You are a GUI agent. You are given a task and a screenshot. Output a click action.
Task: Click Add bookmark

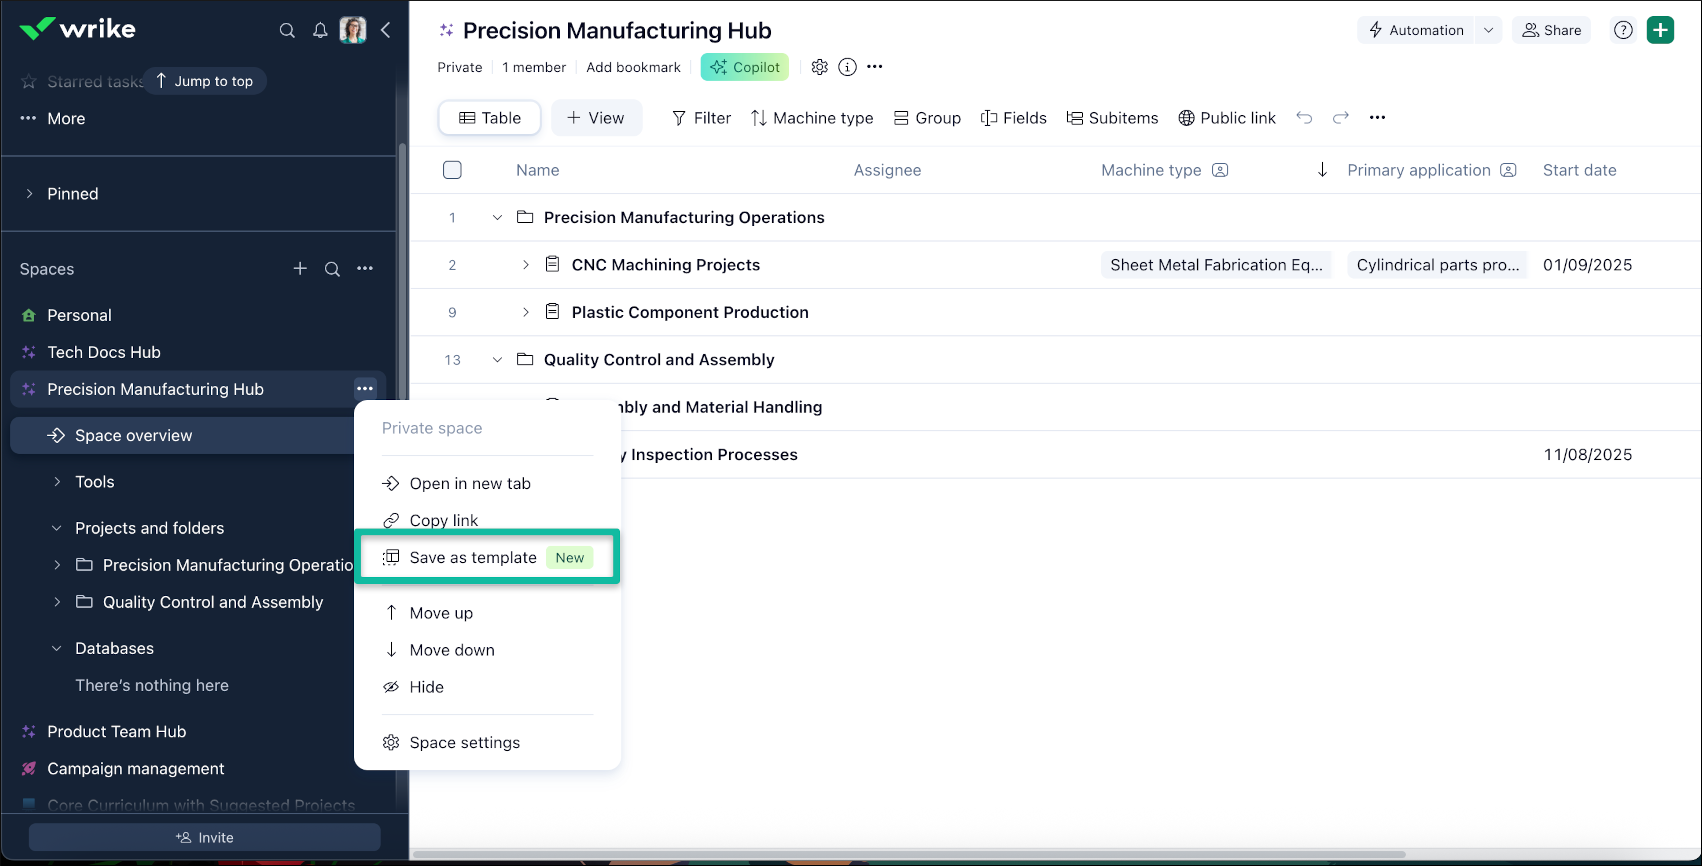pos(633,67)
